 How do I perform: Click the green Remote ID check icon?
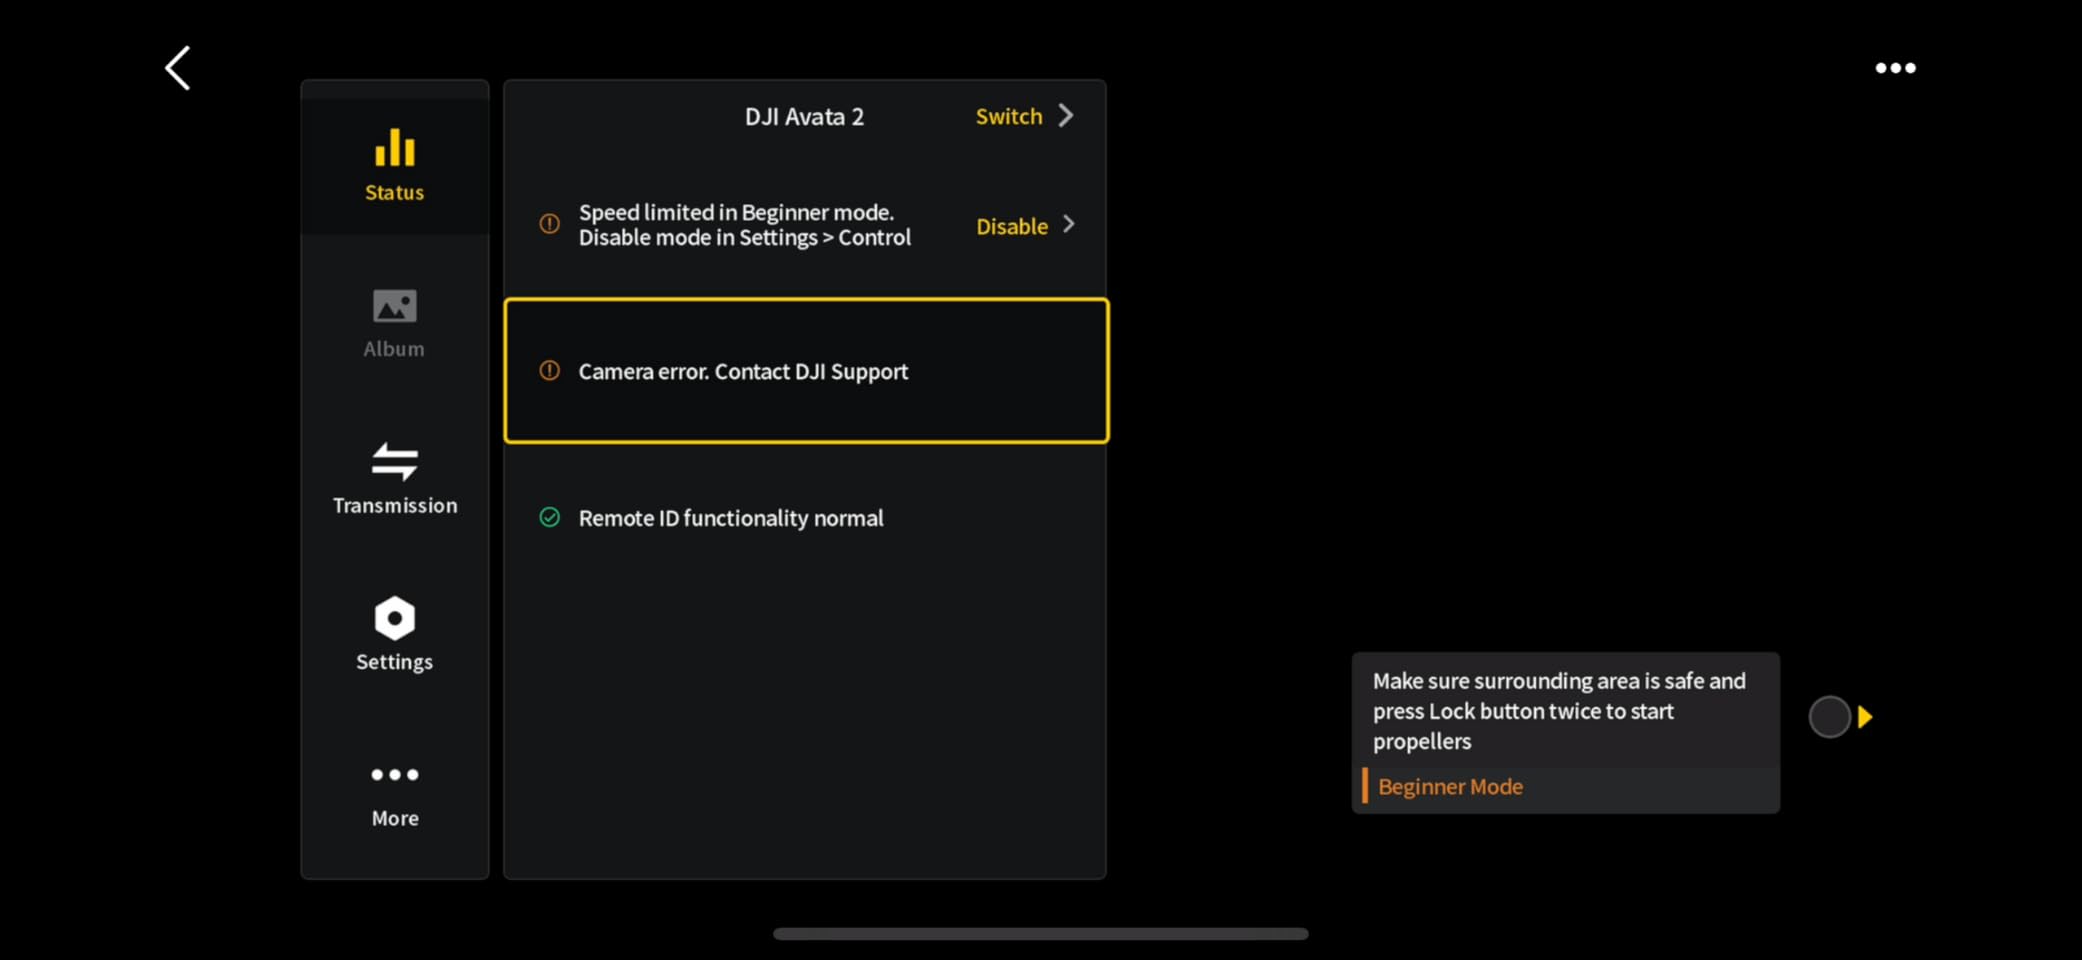click(549, 517)
